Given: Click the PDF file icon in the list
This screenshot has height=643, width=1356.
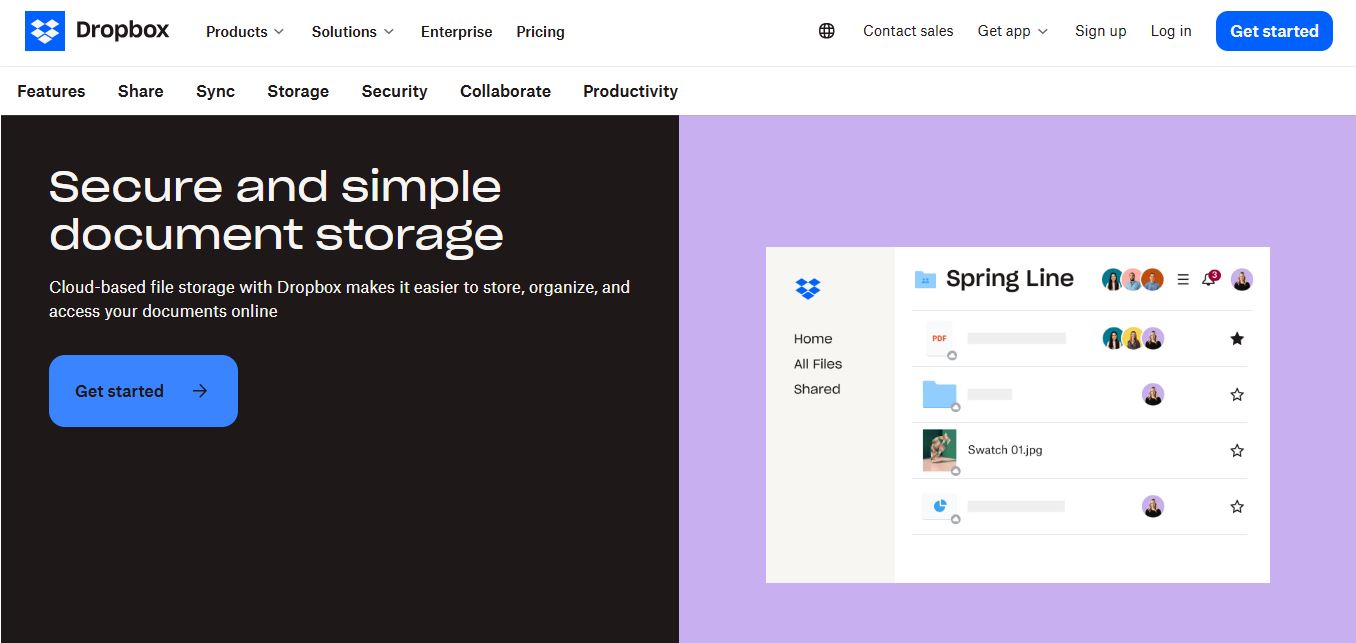Looking at the screenshot, I should point(940,339).
